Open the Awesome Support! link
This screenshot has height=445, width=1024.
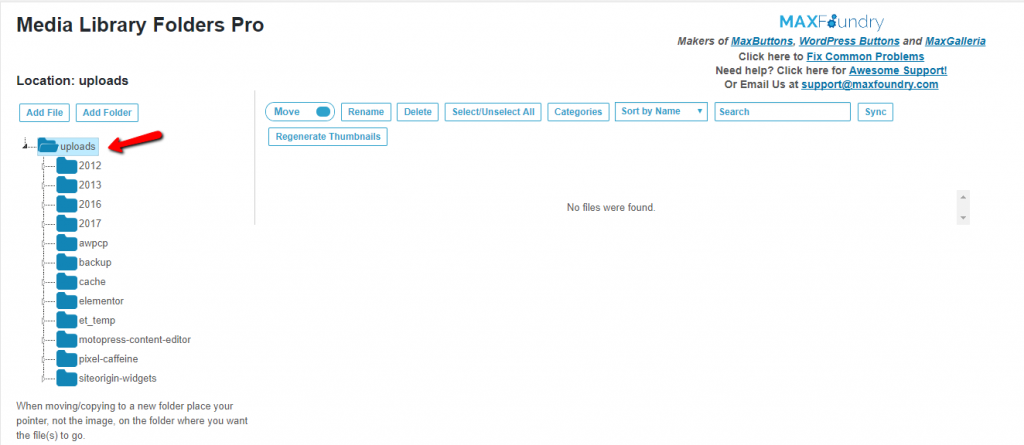coord(898,70)
